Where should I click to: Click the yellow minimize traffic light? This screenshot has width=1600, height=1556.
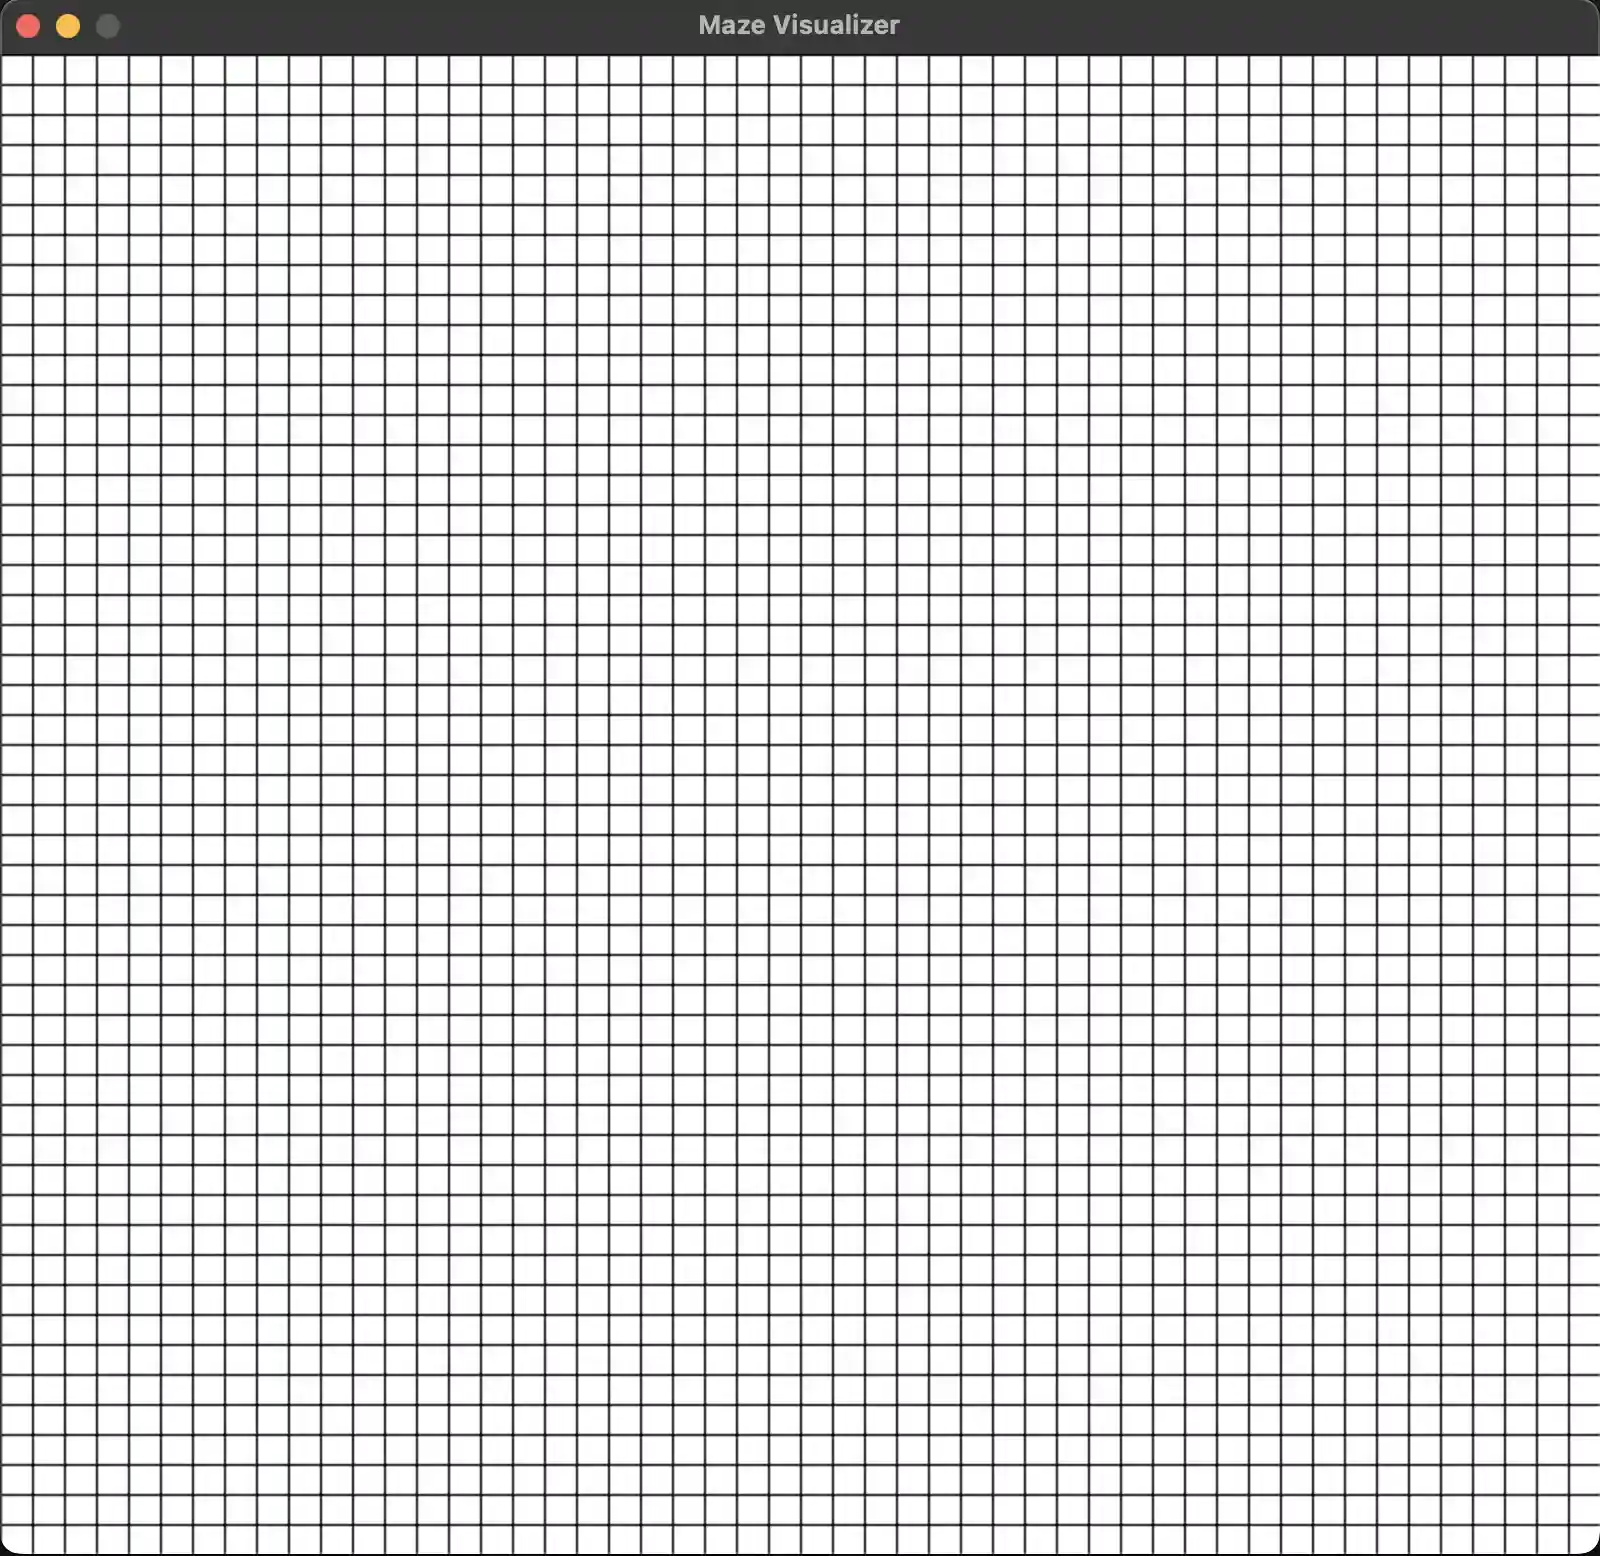pos(67,25)
